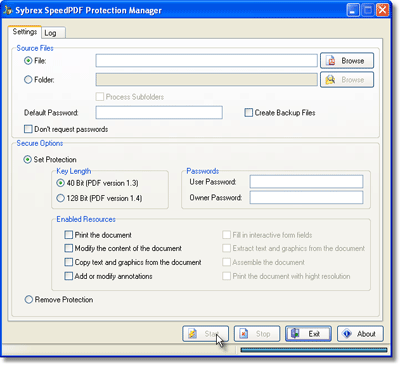
Task: Switch to the Settings tab
Action: 25,32
